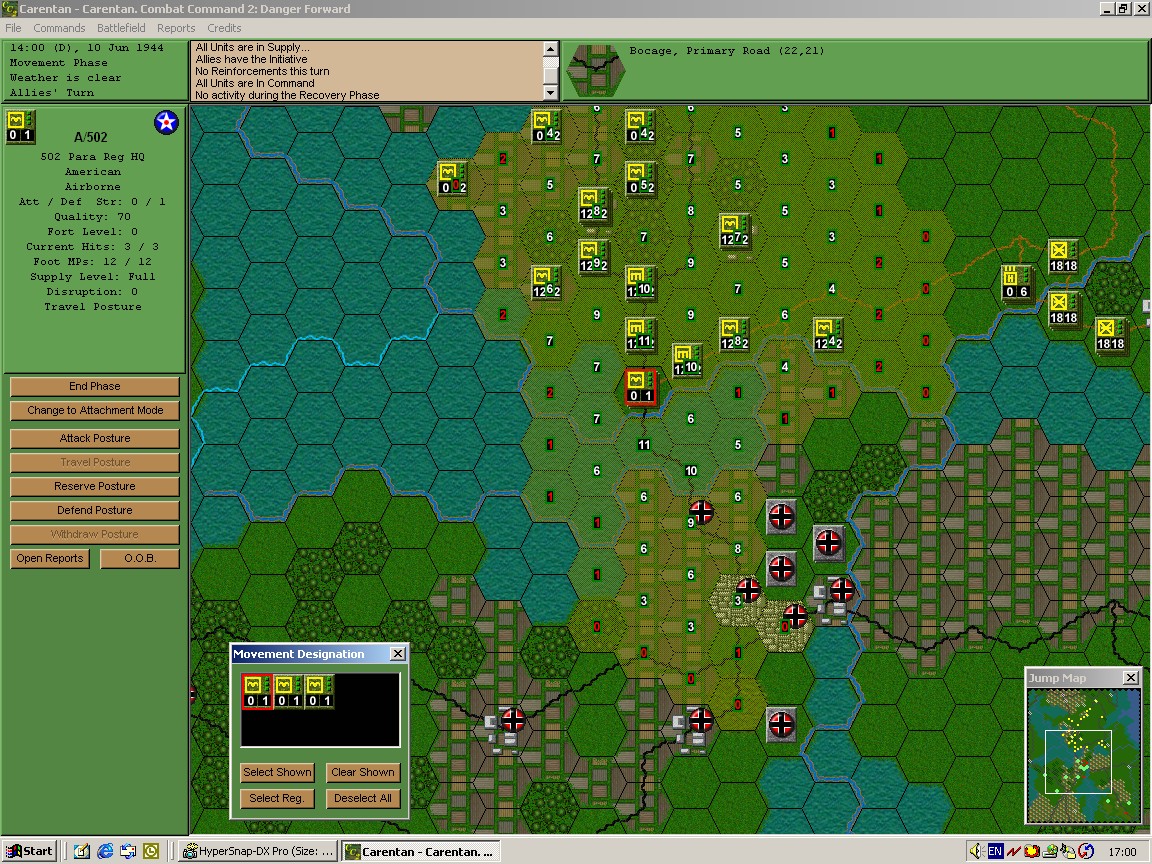Click the 'Quality: 70' stat line
Image resolution: width=1152 pixels, height=864 pixels.
[93, 217]
